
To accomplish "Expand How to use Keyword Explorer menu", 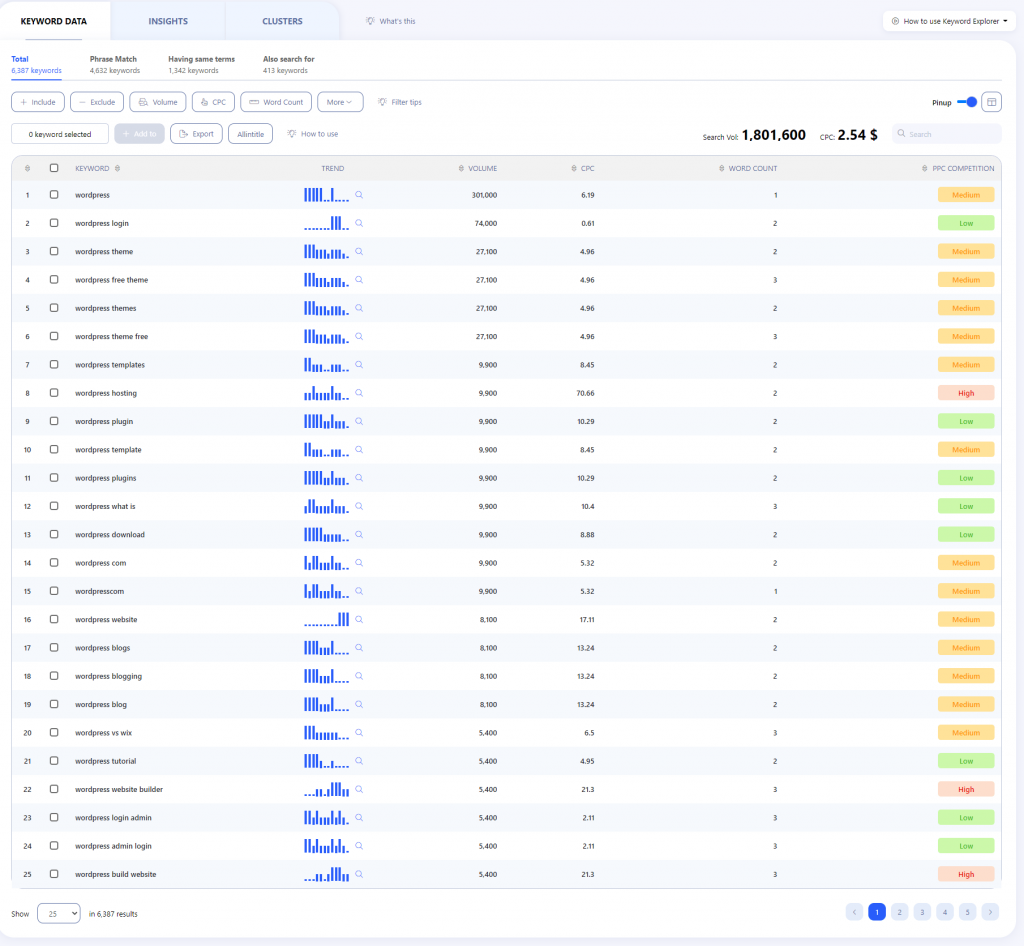I will [949, 21].
